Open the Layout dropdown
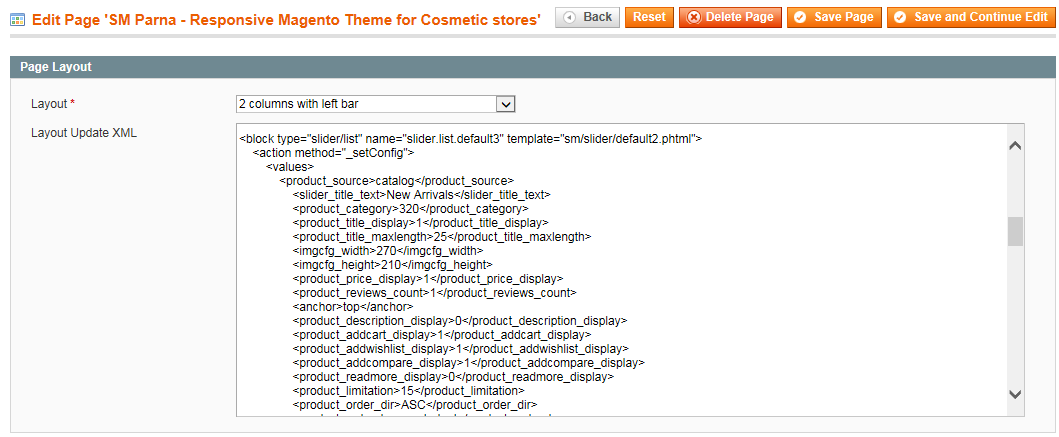Screen dimensions: 1059x437 click(376, 104)
